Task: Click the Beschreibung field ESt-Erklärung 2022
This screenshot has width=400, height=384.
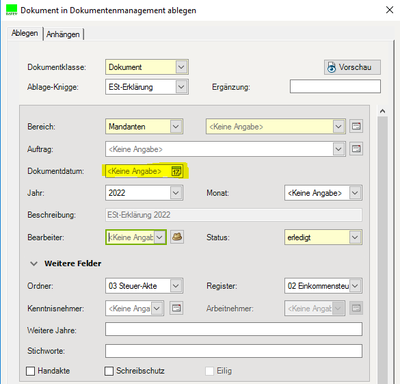Action: coord(234,215)
